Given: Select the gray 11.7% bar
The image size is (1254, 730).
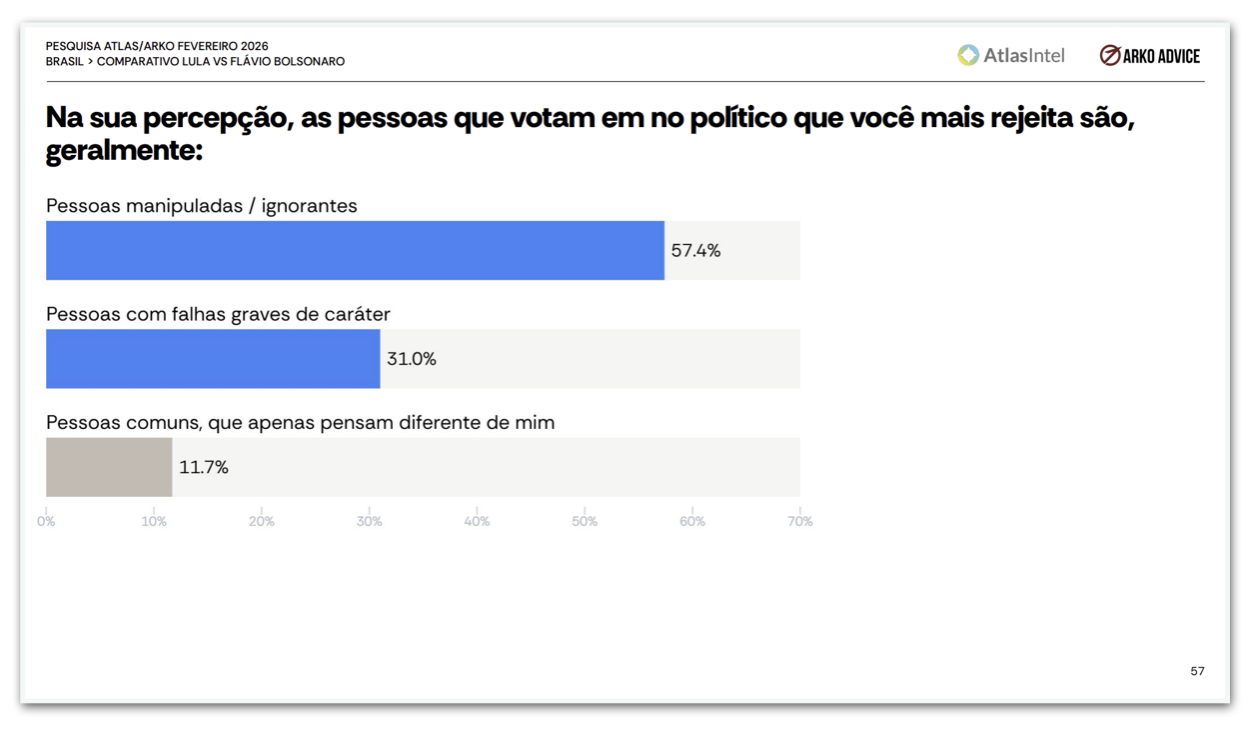Looking at the screenshot, I should coord(109,467).
